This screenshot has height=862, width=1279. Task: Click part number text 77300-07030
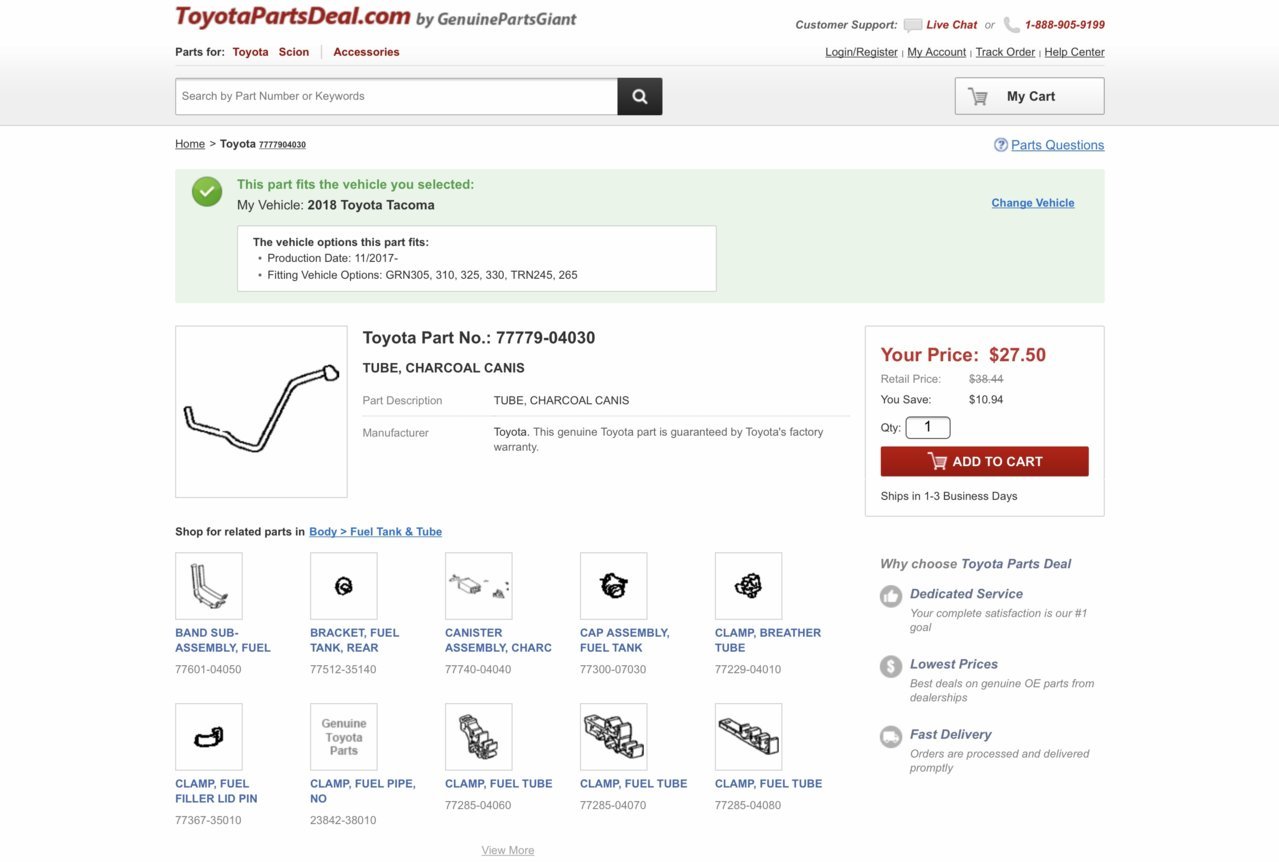tap(613, 670)
